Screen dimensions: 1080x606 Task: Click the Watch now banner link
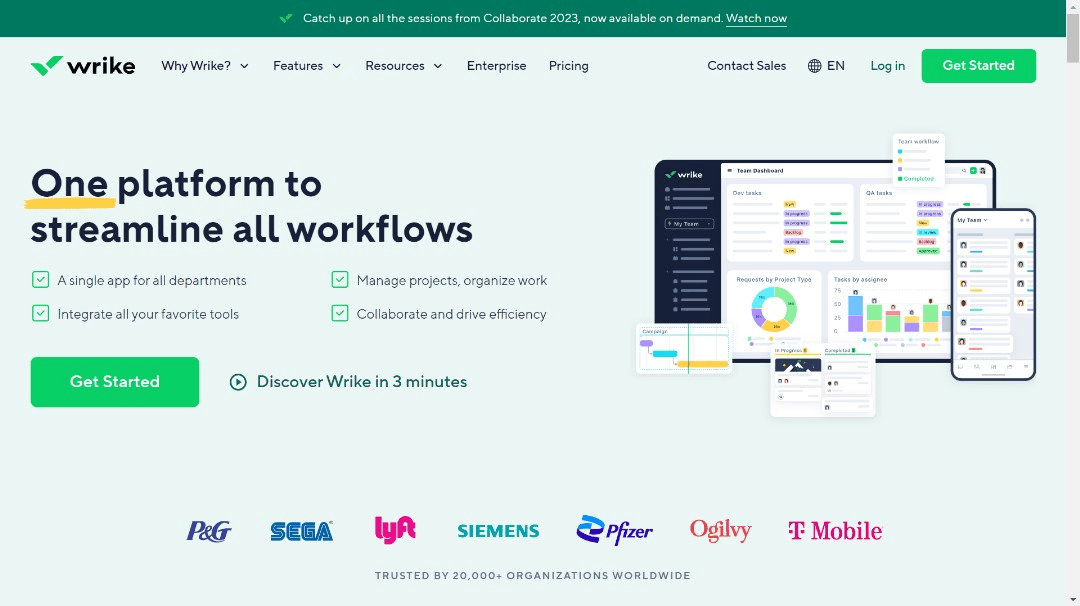pyautogui.click(x=756, y=18)
